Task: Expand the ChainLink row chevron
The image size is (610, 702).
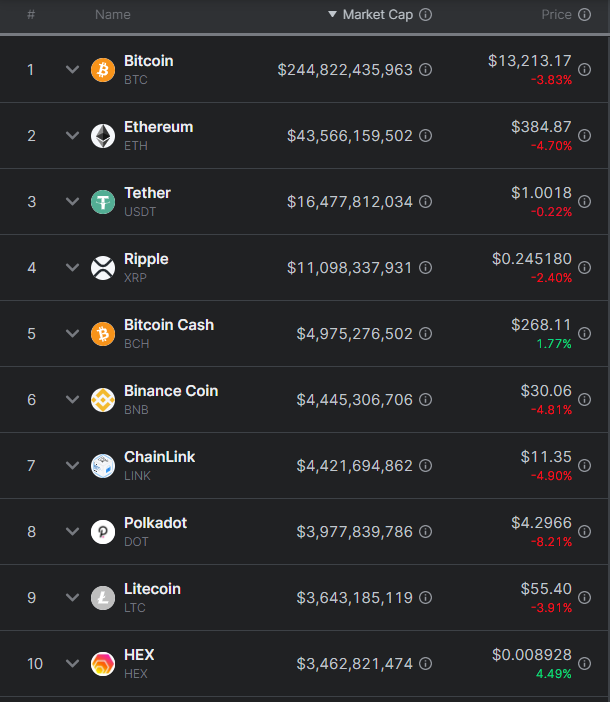Action: [x=73, y=466]
